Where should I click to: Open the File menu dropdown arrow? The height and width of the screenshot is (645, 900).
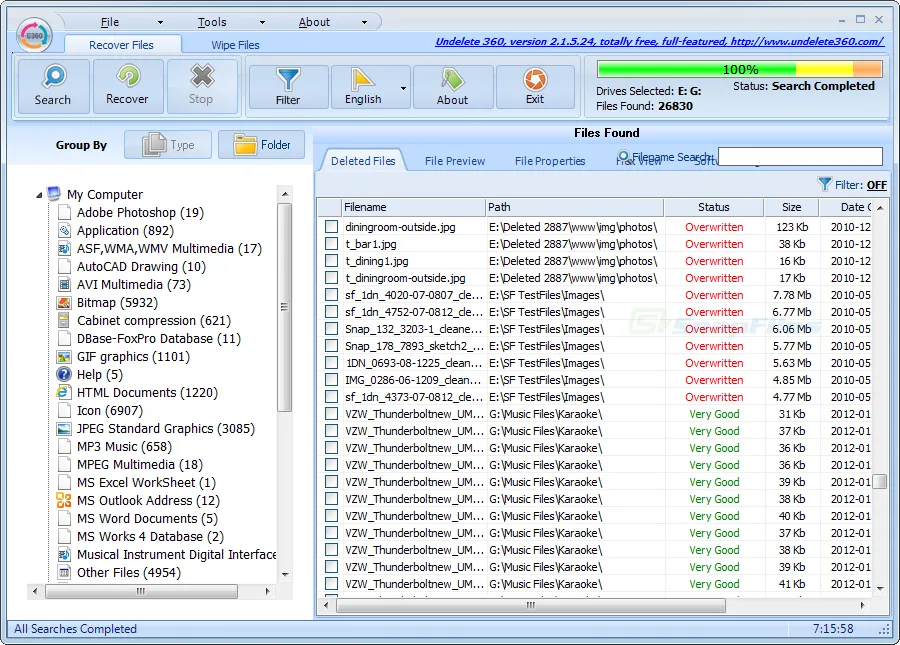(x=160, y=22)
